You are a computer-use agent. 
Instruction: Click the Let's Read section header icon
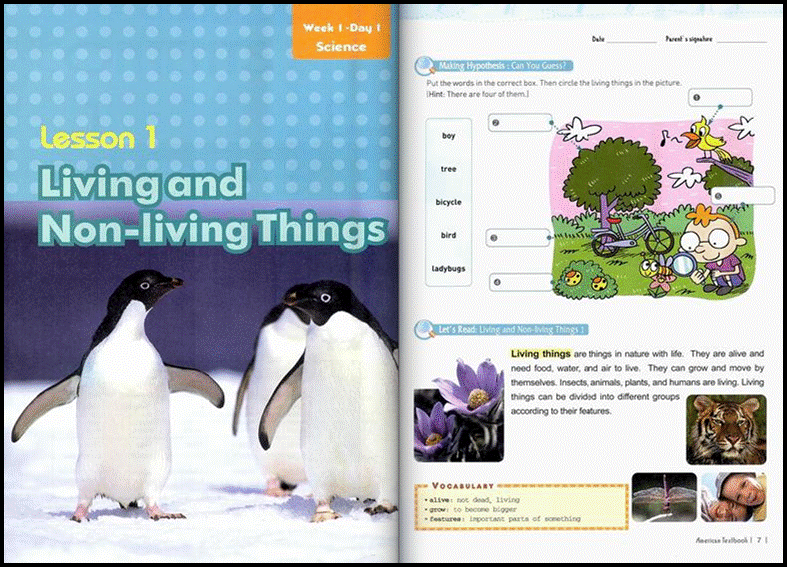424,328
